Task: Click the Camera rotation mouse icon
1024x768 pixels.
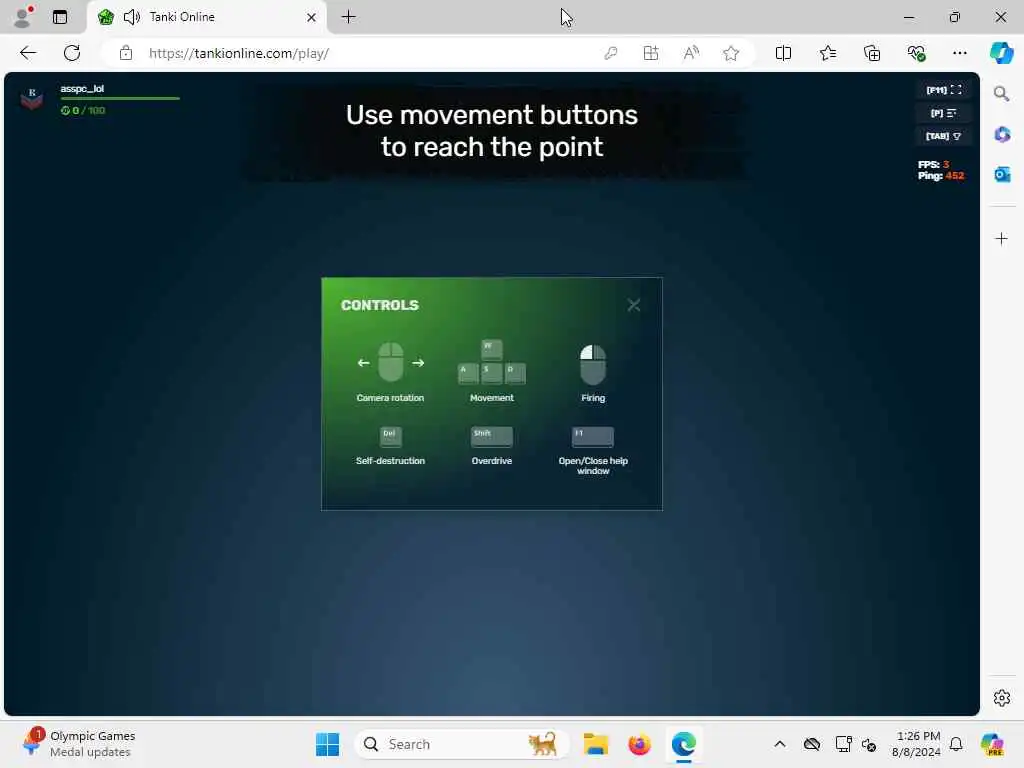Action: click(x=391, y=362)
